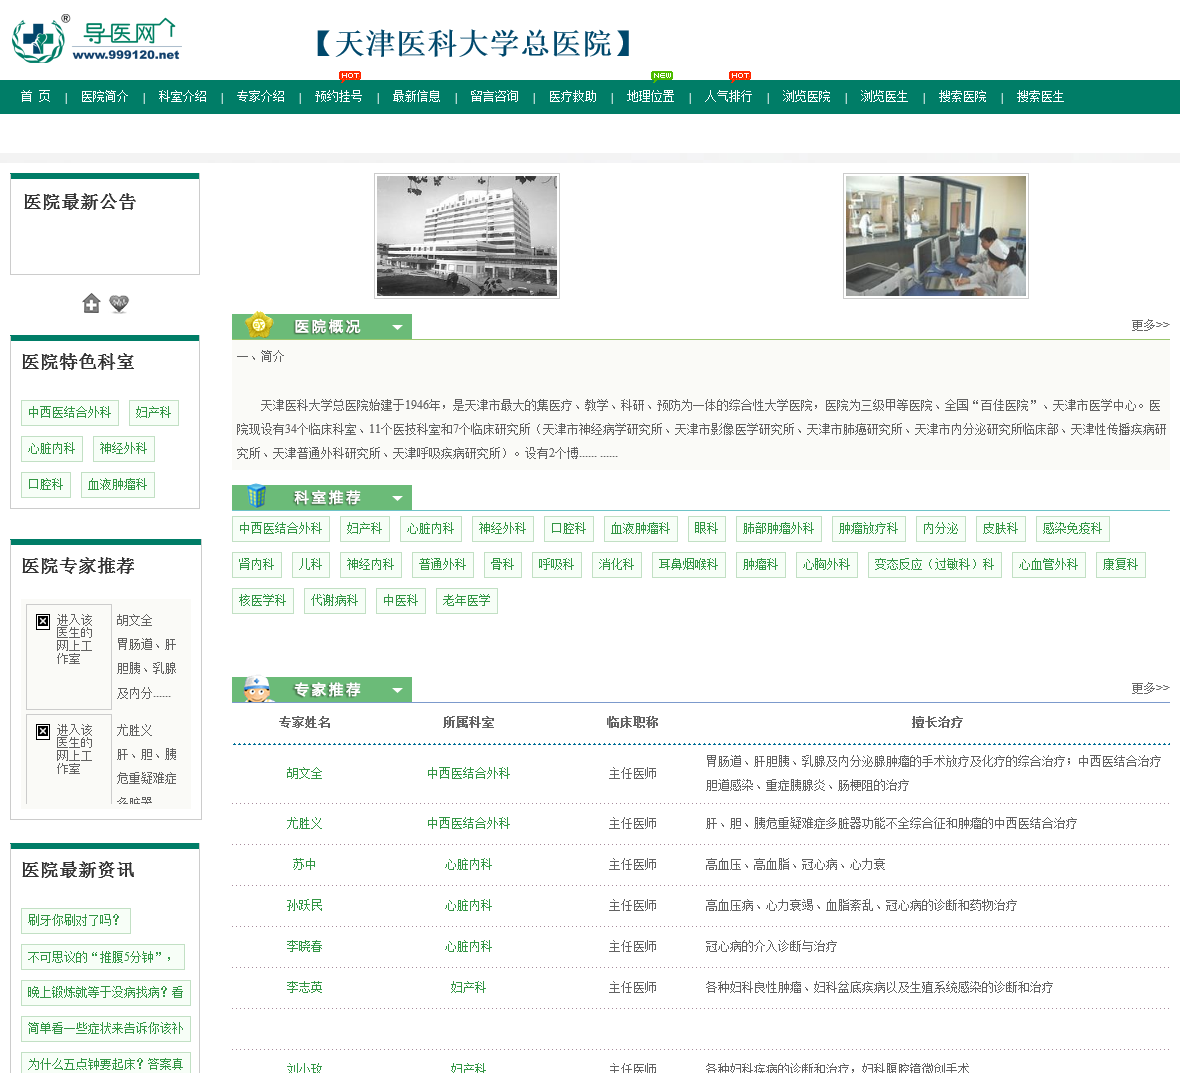The width and height of the screenshot is (1180, 1073).
Task: Open 内分泌 department tag
Action: coord(941,528)
